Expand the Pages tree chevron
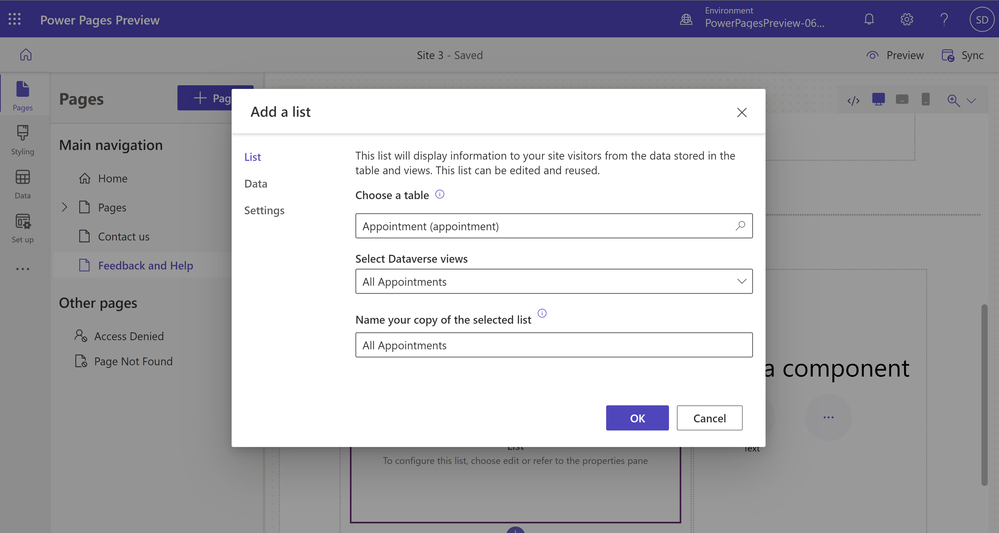 pos(64,207)
